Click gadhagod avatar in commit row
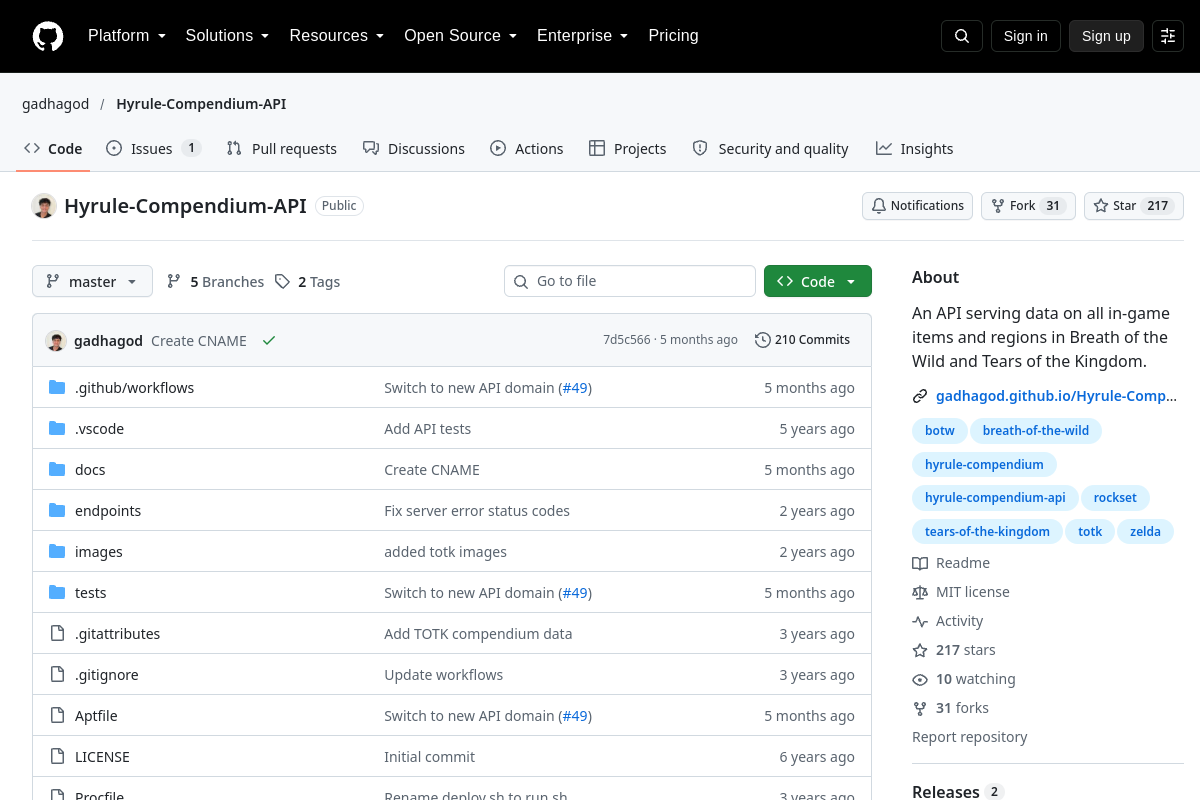 pyautogui.click(x=56, y=341)
